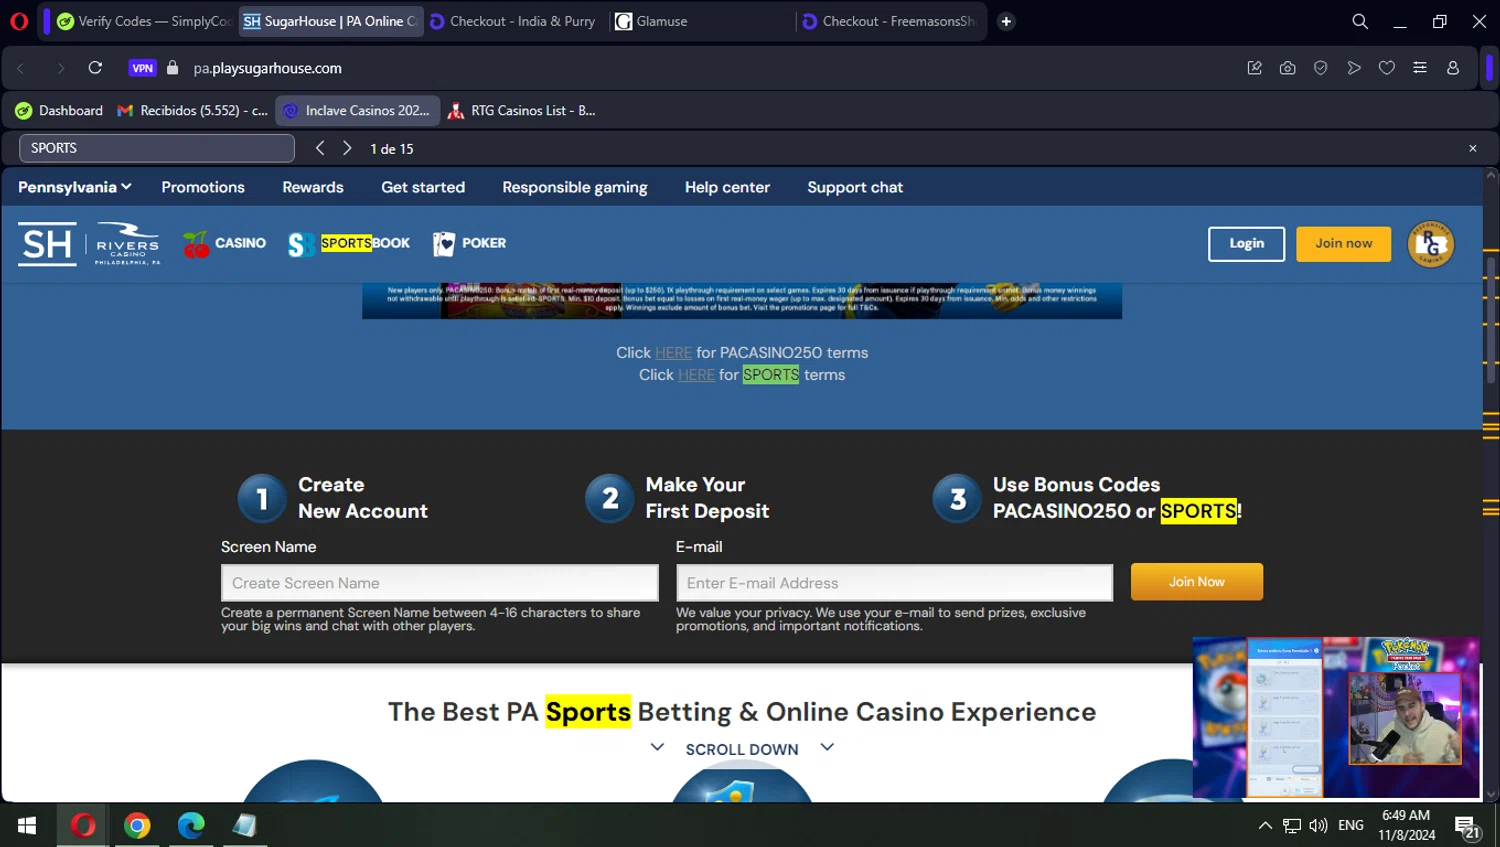Show hidden system tray icons
This screenshot has width=1500, height=847.
(1265, 825)
